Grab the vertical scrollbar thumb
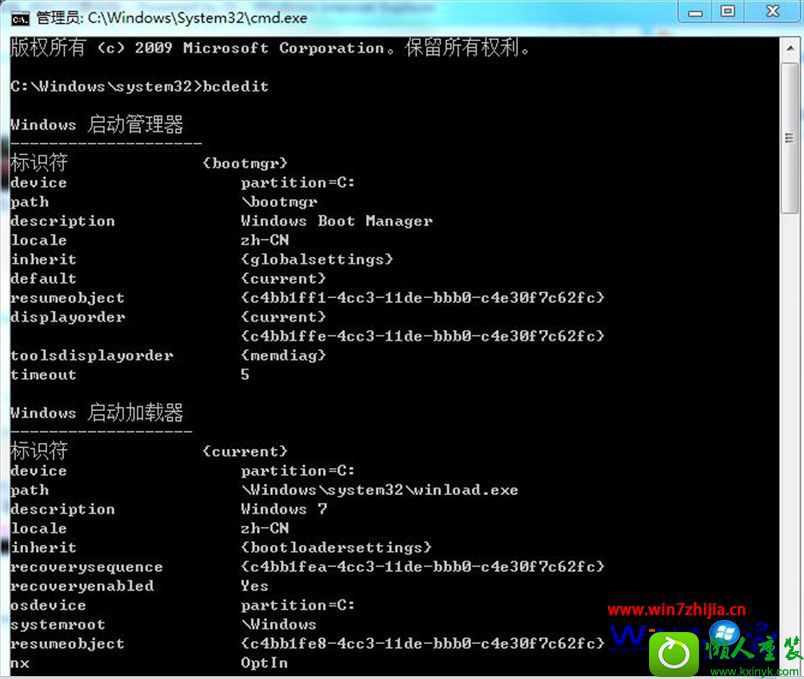The image size is (804, 679). [x=790, y=138]
